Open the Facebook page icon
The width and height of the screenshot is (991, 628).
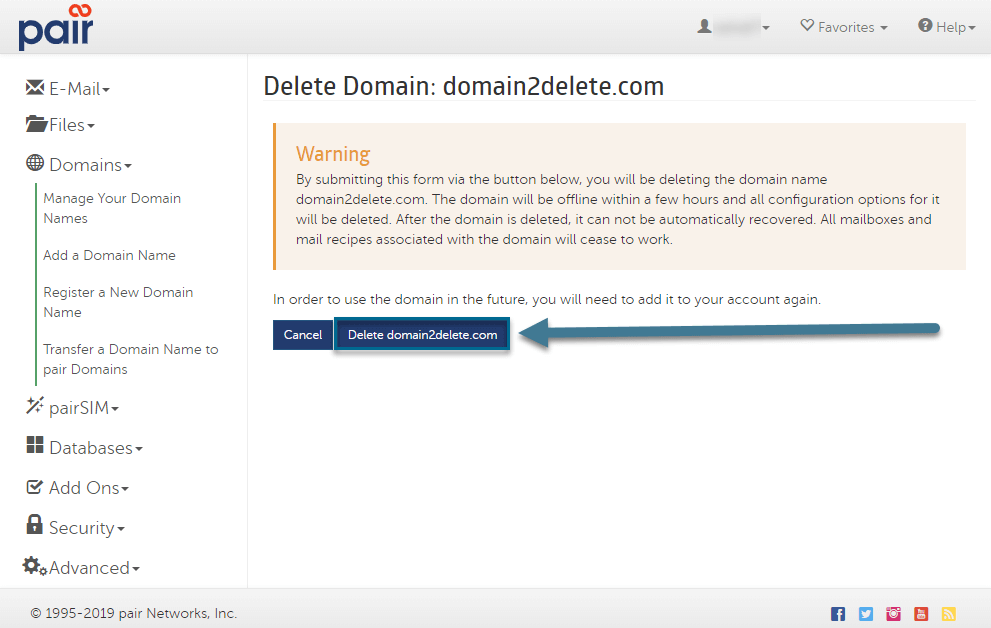click(838, 614)
